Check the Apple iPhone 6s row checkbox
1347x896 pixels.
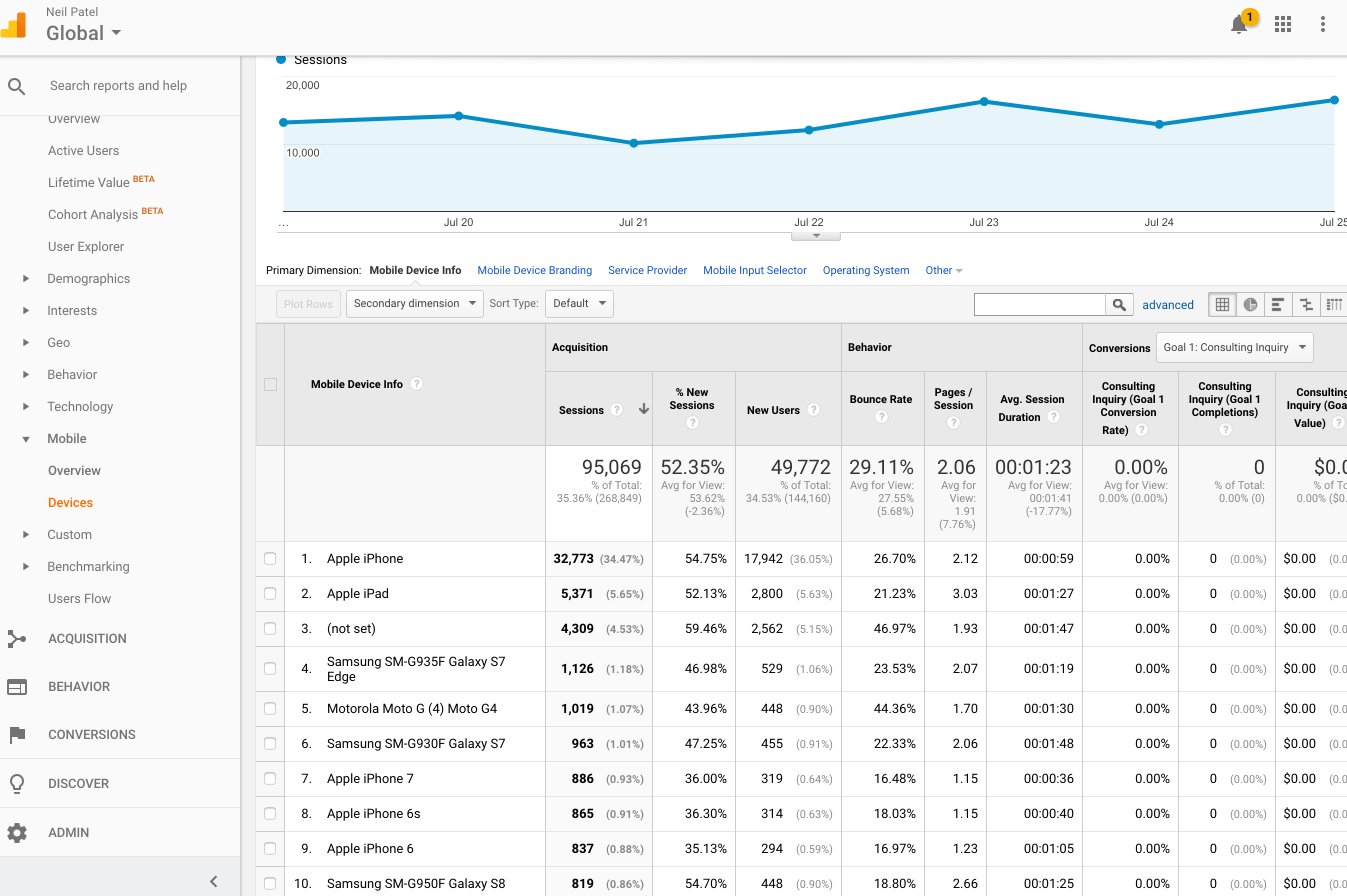coord(270,814)
